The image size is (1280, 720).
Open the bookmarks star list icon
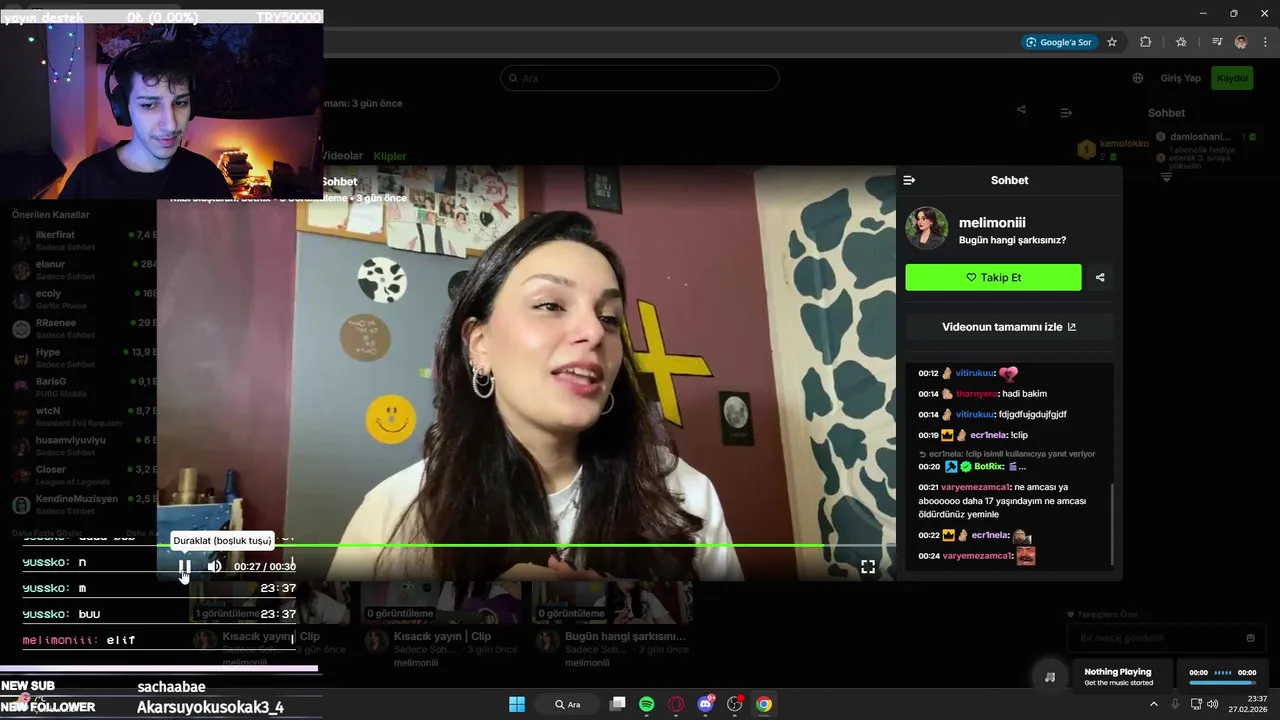pyautogui.click(x=1181, y=42)
